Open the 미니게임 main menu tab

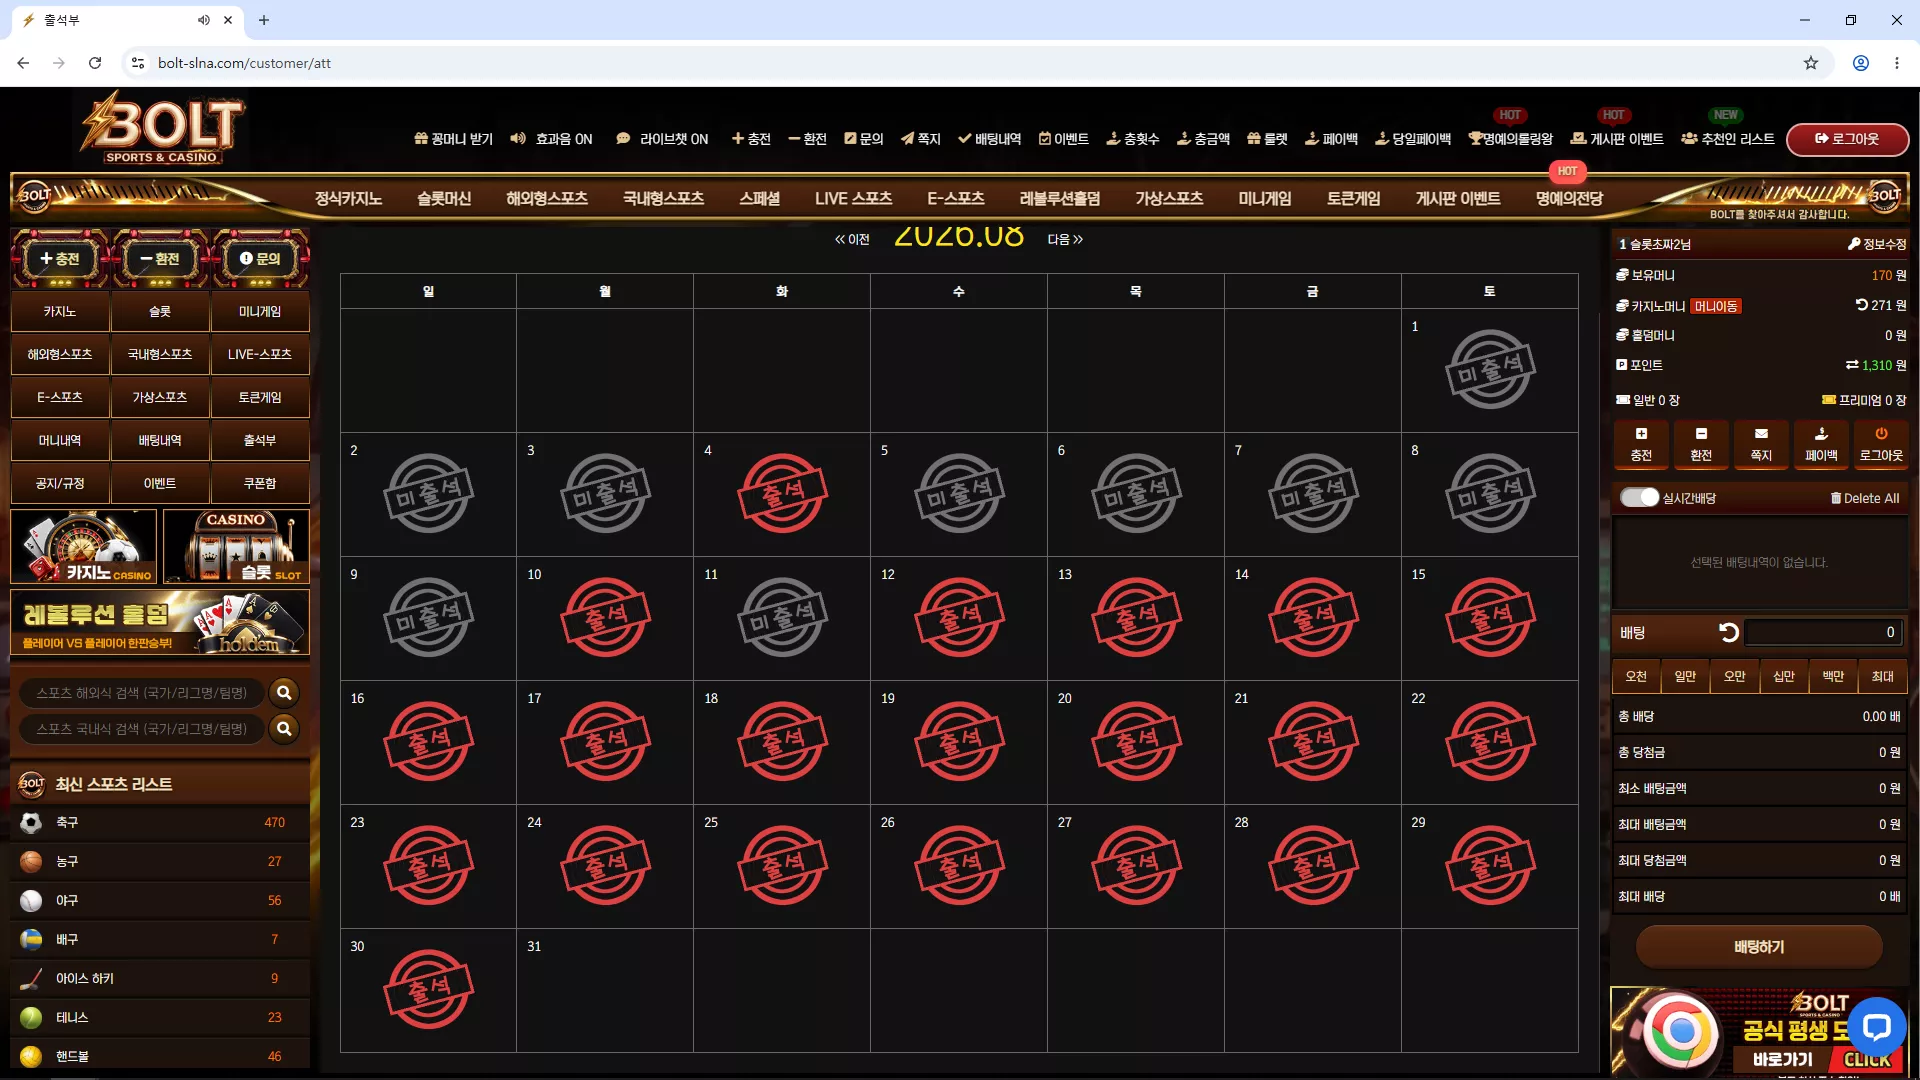pos(1265,199)
